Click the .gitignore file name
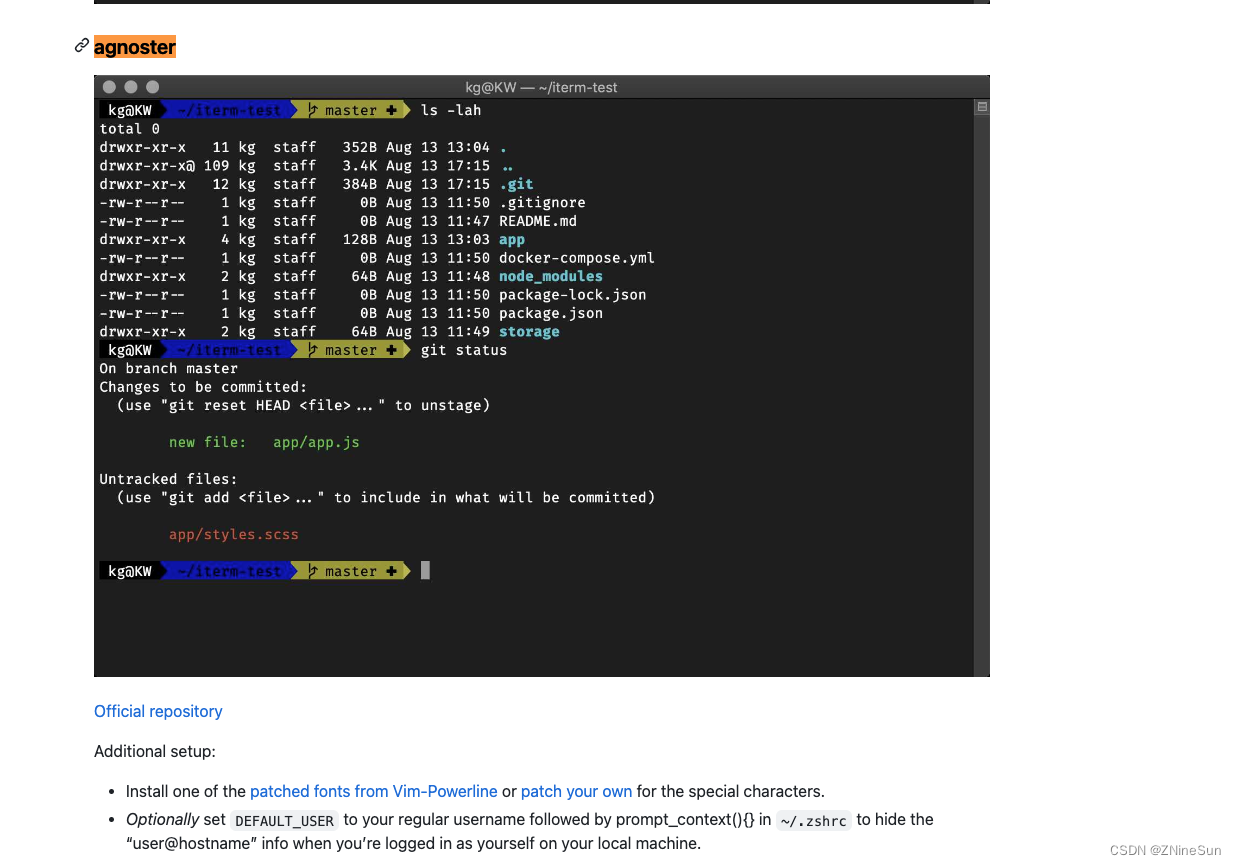1236x865 pixels. tap(542, 202)
